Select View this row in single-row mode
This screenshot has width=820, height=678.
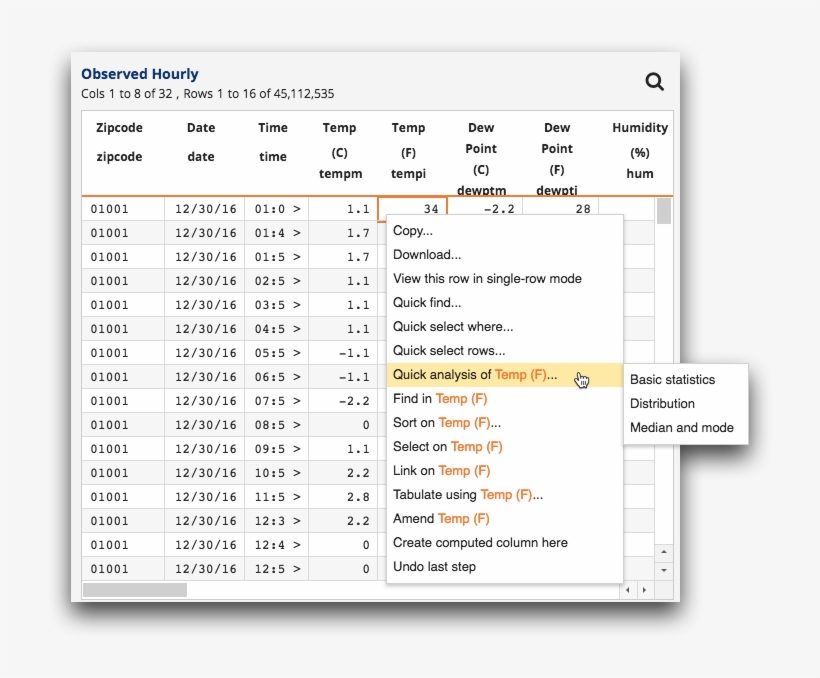point(505,279)
